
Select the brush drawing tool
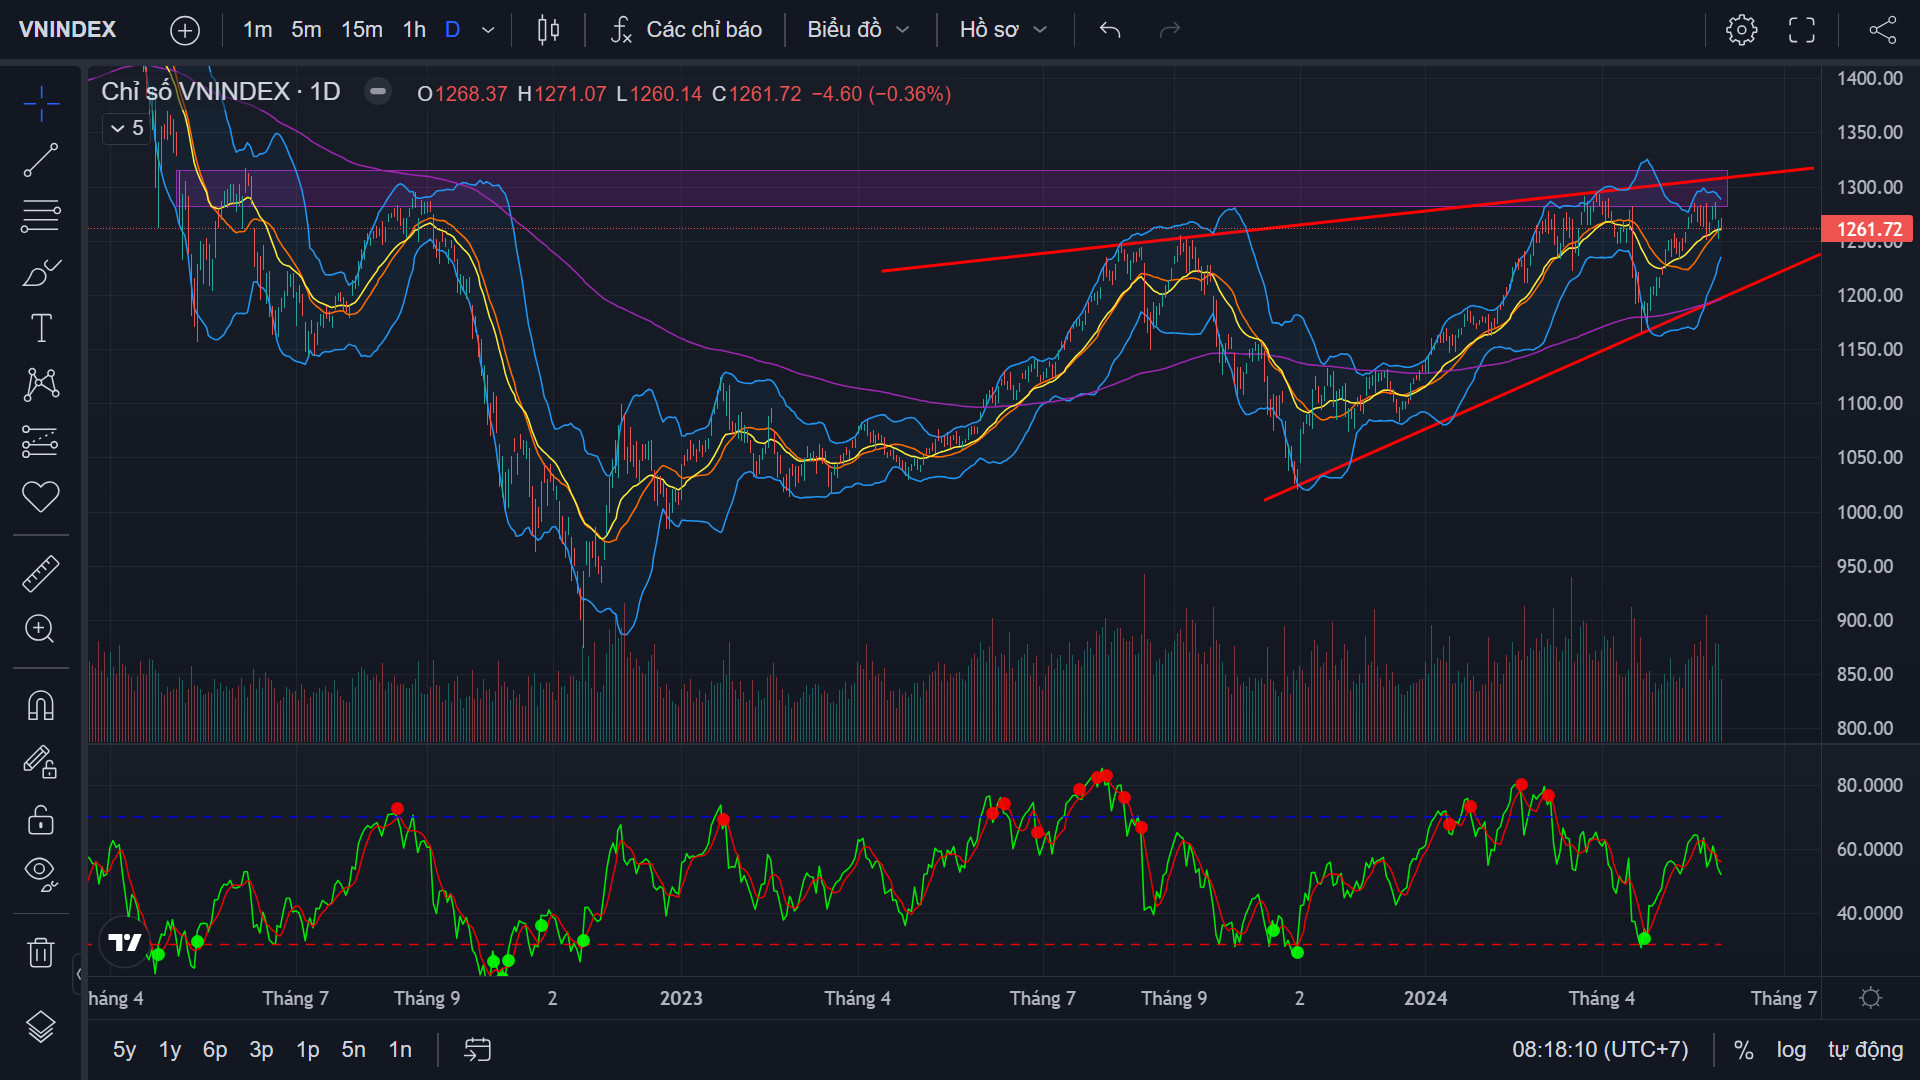coord(41,272)
